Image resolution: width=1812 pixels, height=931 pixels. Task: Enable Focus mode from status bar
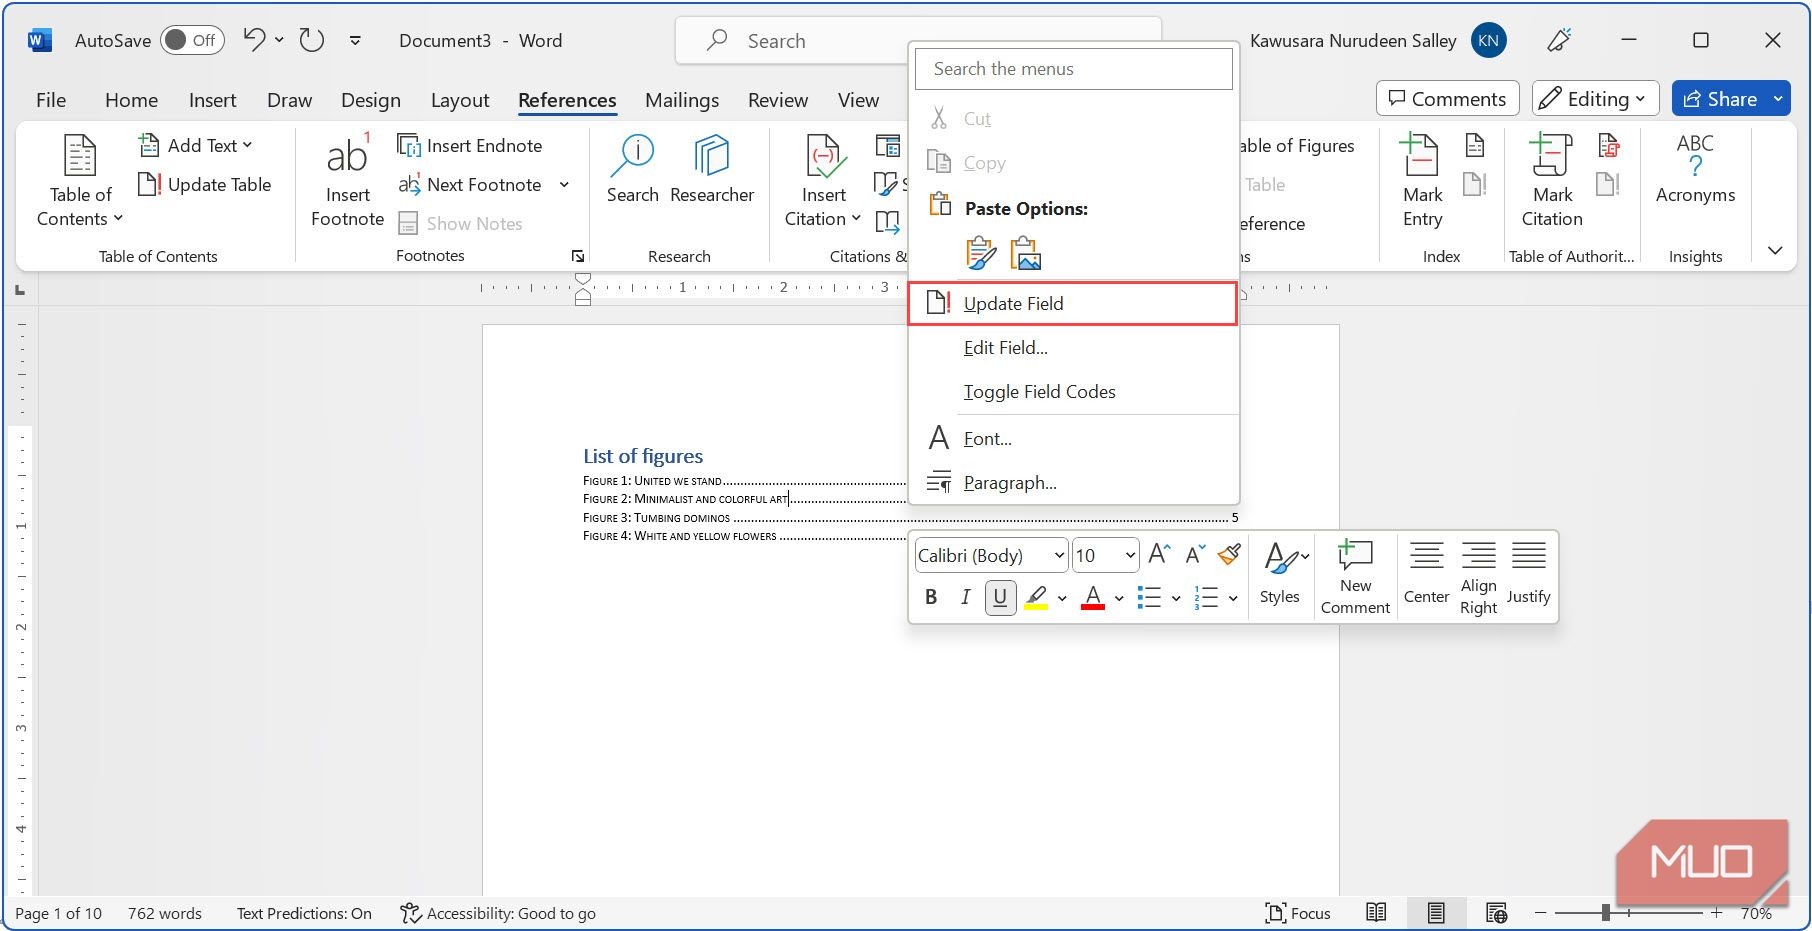pos(1298,912)
